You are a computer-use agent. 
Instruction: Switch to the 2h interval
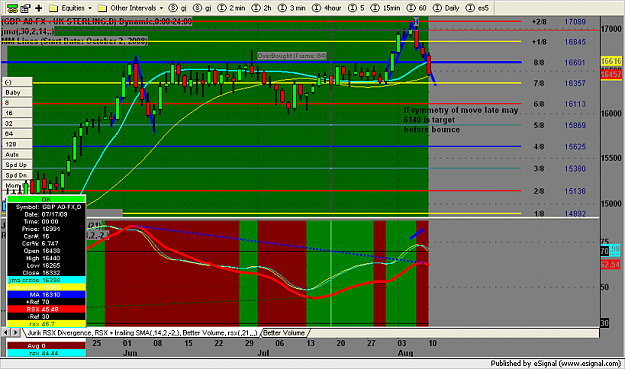[262, 8]
